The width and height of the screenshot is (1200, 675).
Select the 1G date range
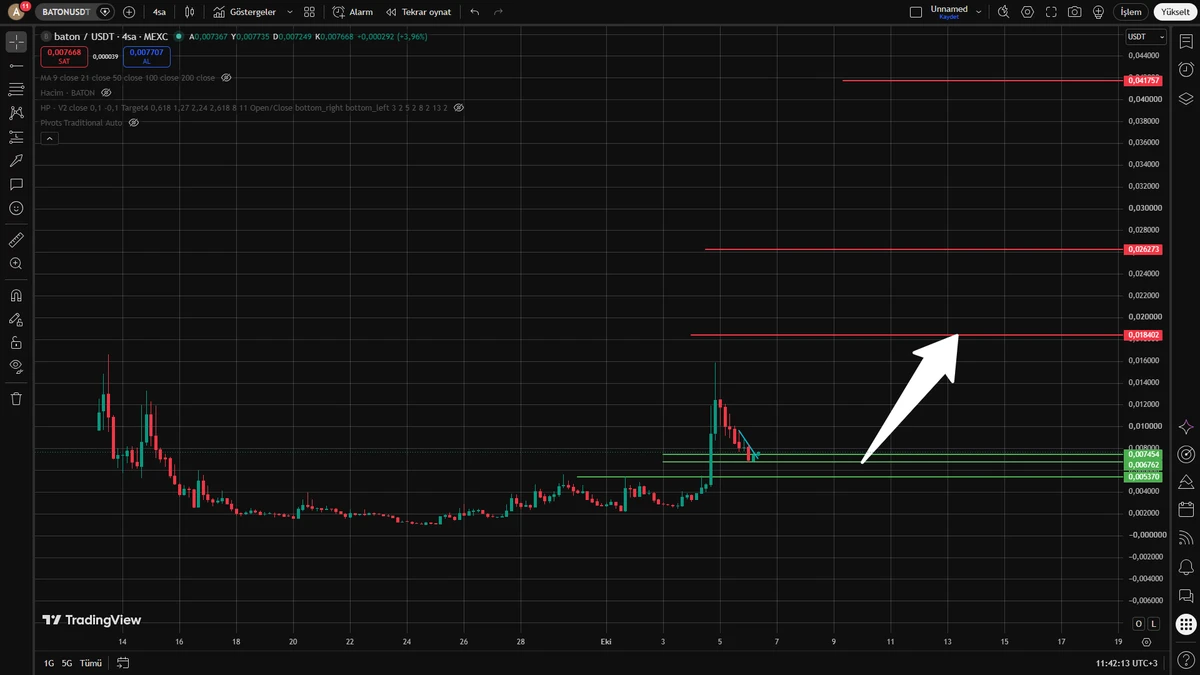pyautogui.click(x=49, y=663)
